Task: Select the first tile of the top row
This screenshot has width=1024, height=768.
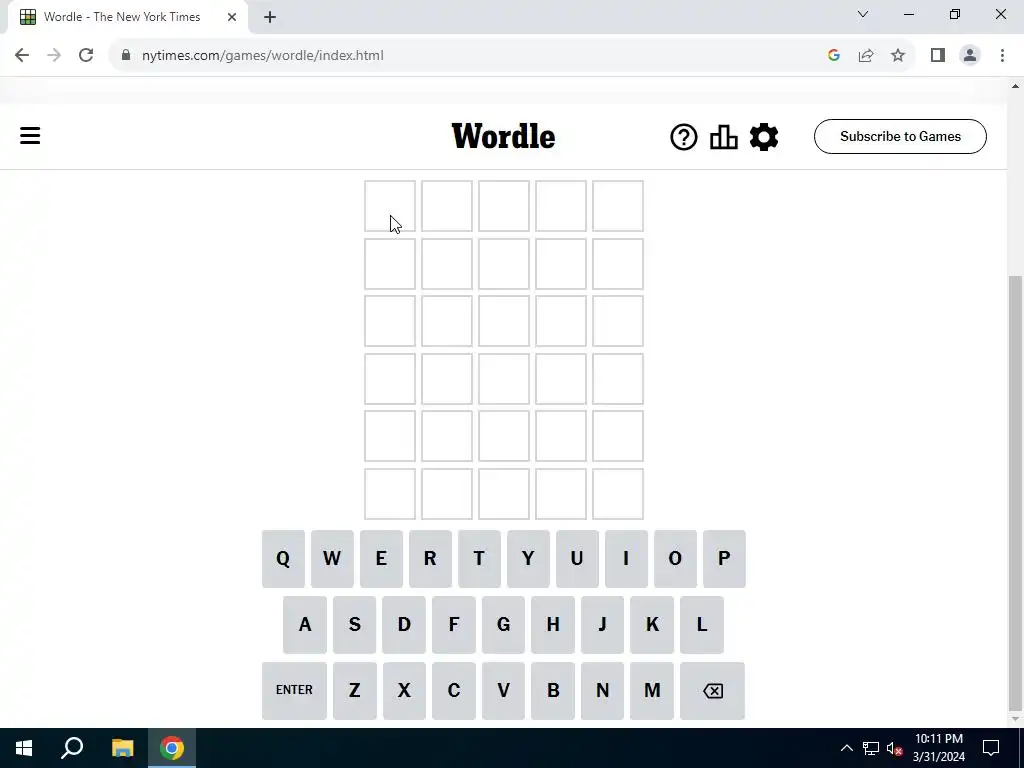Action: click(x=390, y=206)
